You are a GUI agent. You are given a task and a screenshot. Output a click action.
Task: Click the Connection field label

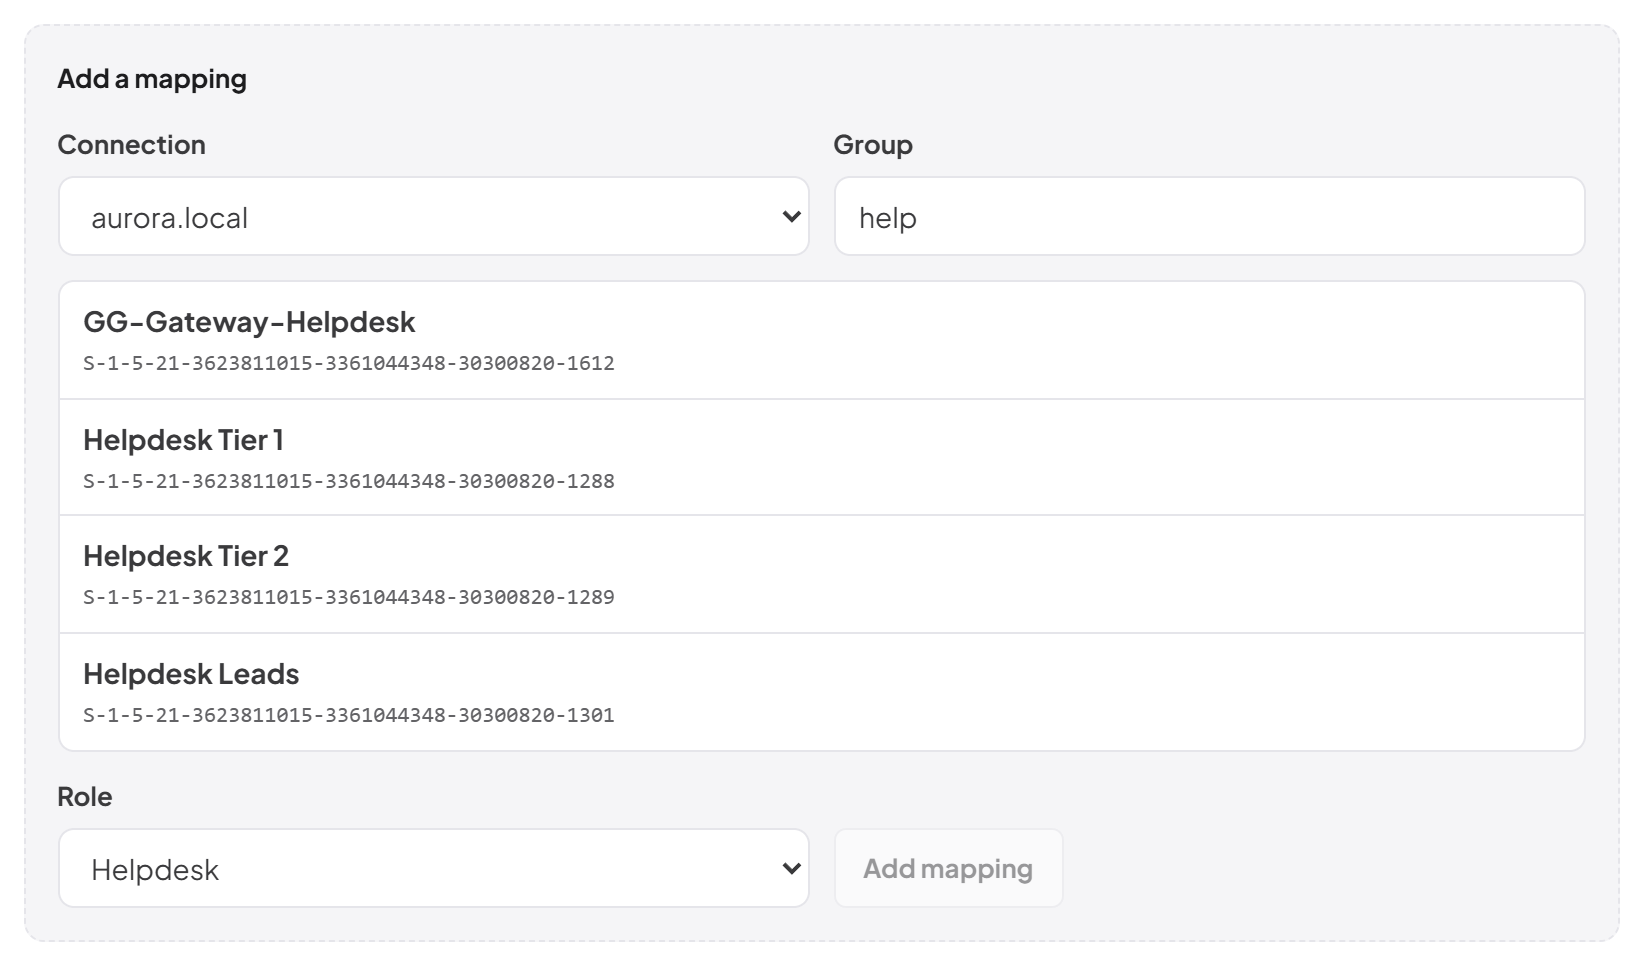point(131,144)
